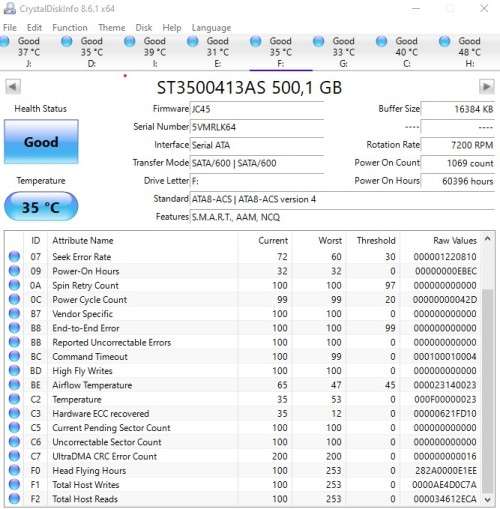This screenshot has height=509, width=500.
Task: Click Uncorrectable Sector Count status icon
Action: (14, 442)
